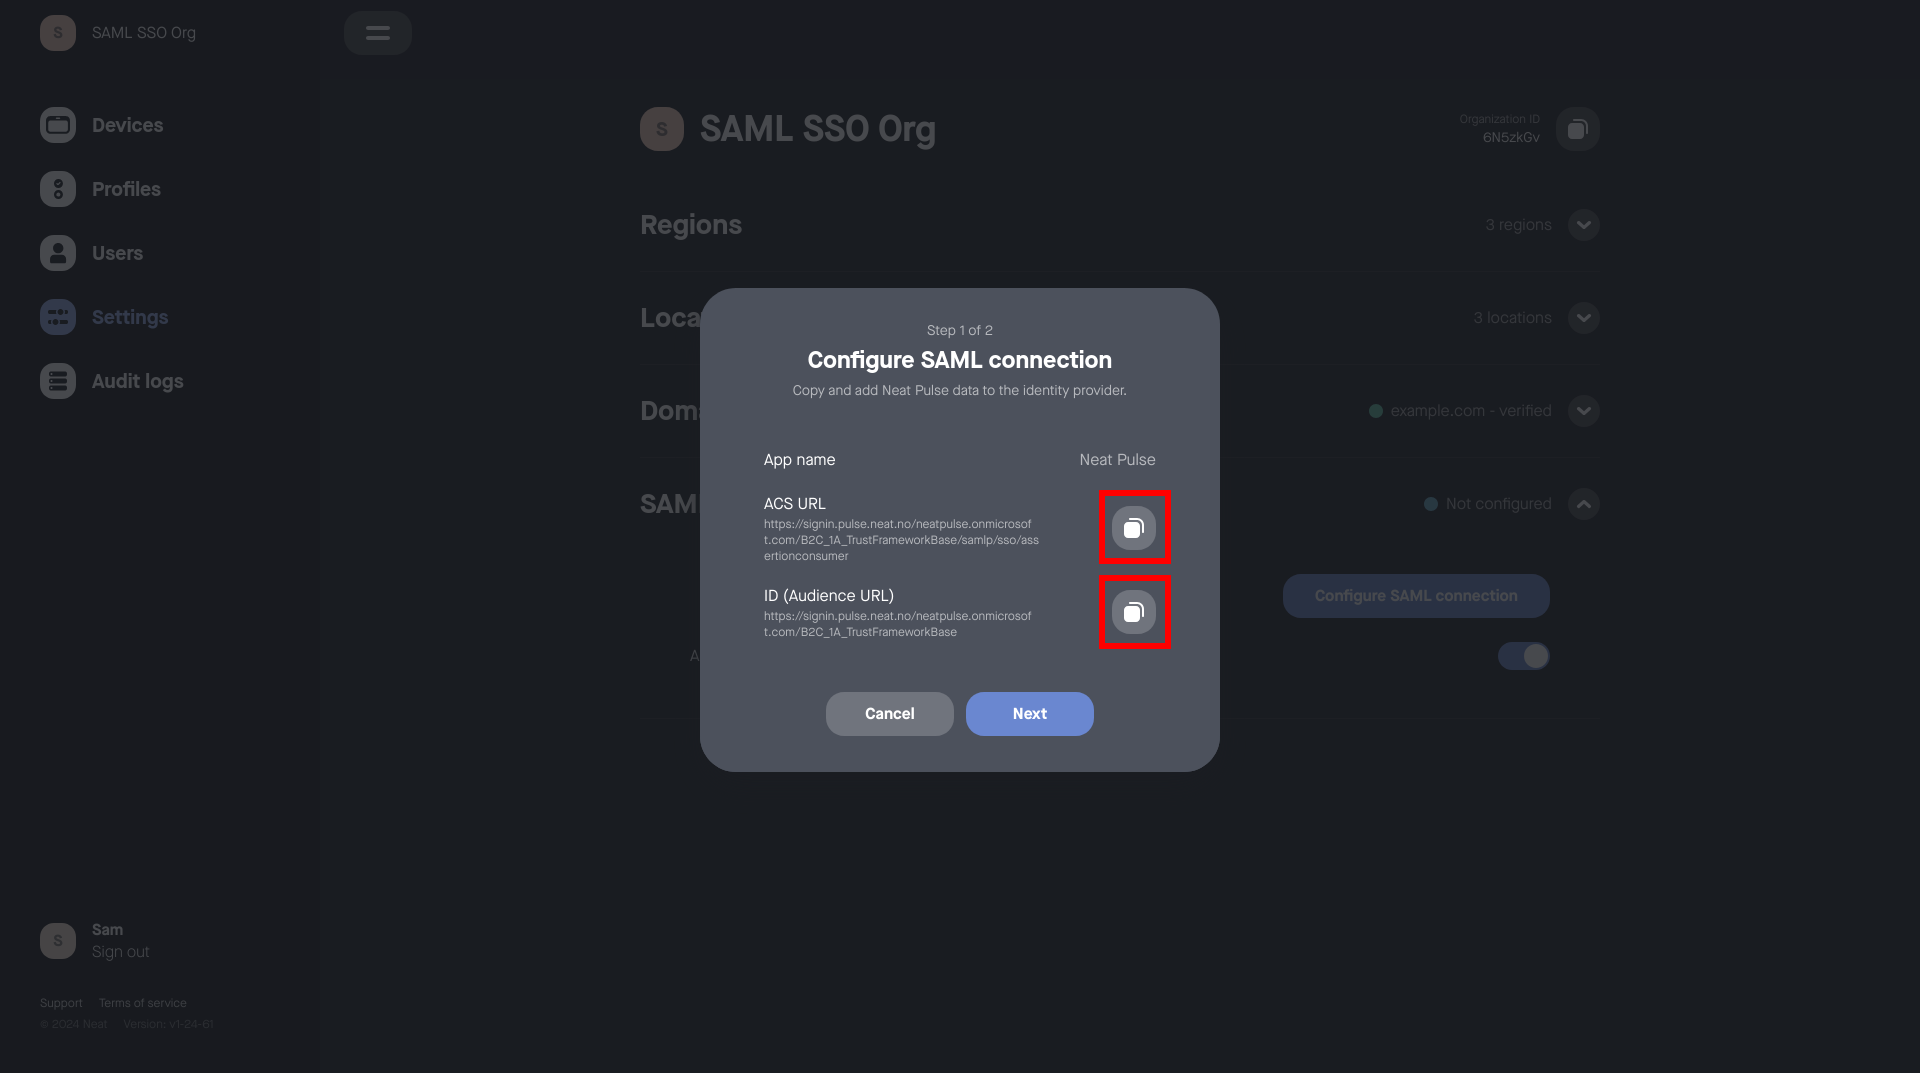Image resolution: width=1920 pixels, height=1073 pixels.
Task: Expand the Domains section chevron
Action: (x=1583, y=411)
